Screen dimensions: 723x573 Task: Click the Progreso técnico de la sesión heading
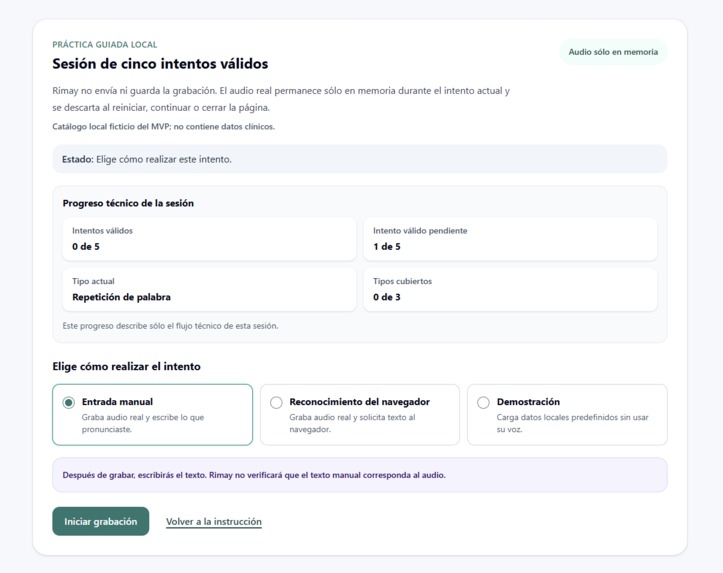[x=128, y=203]
